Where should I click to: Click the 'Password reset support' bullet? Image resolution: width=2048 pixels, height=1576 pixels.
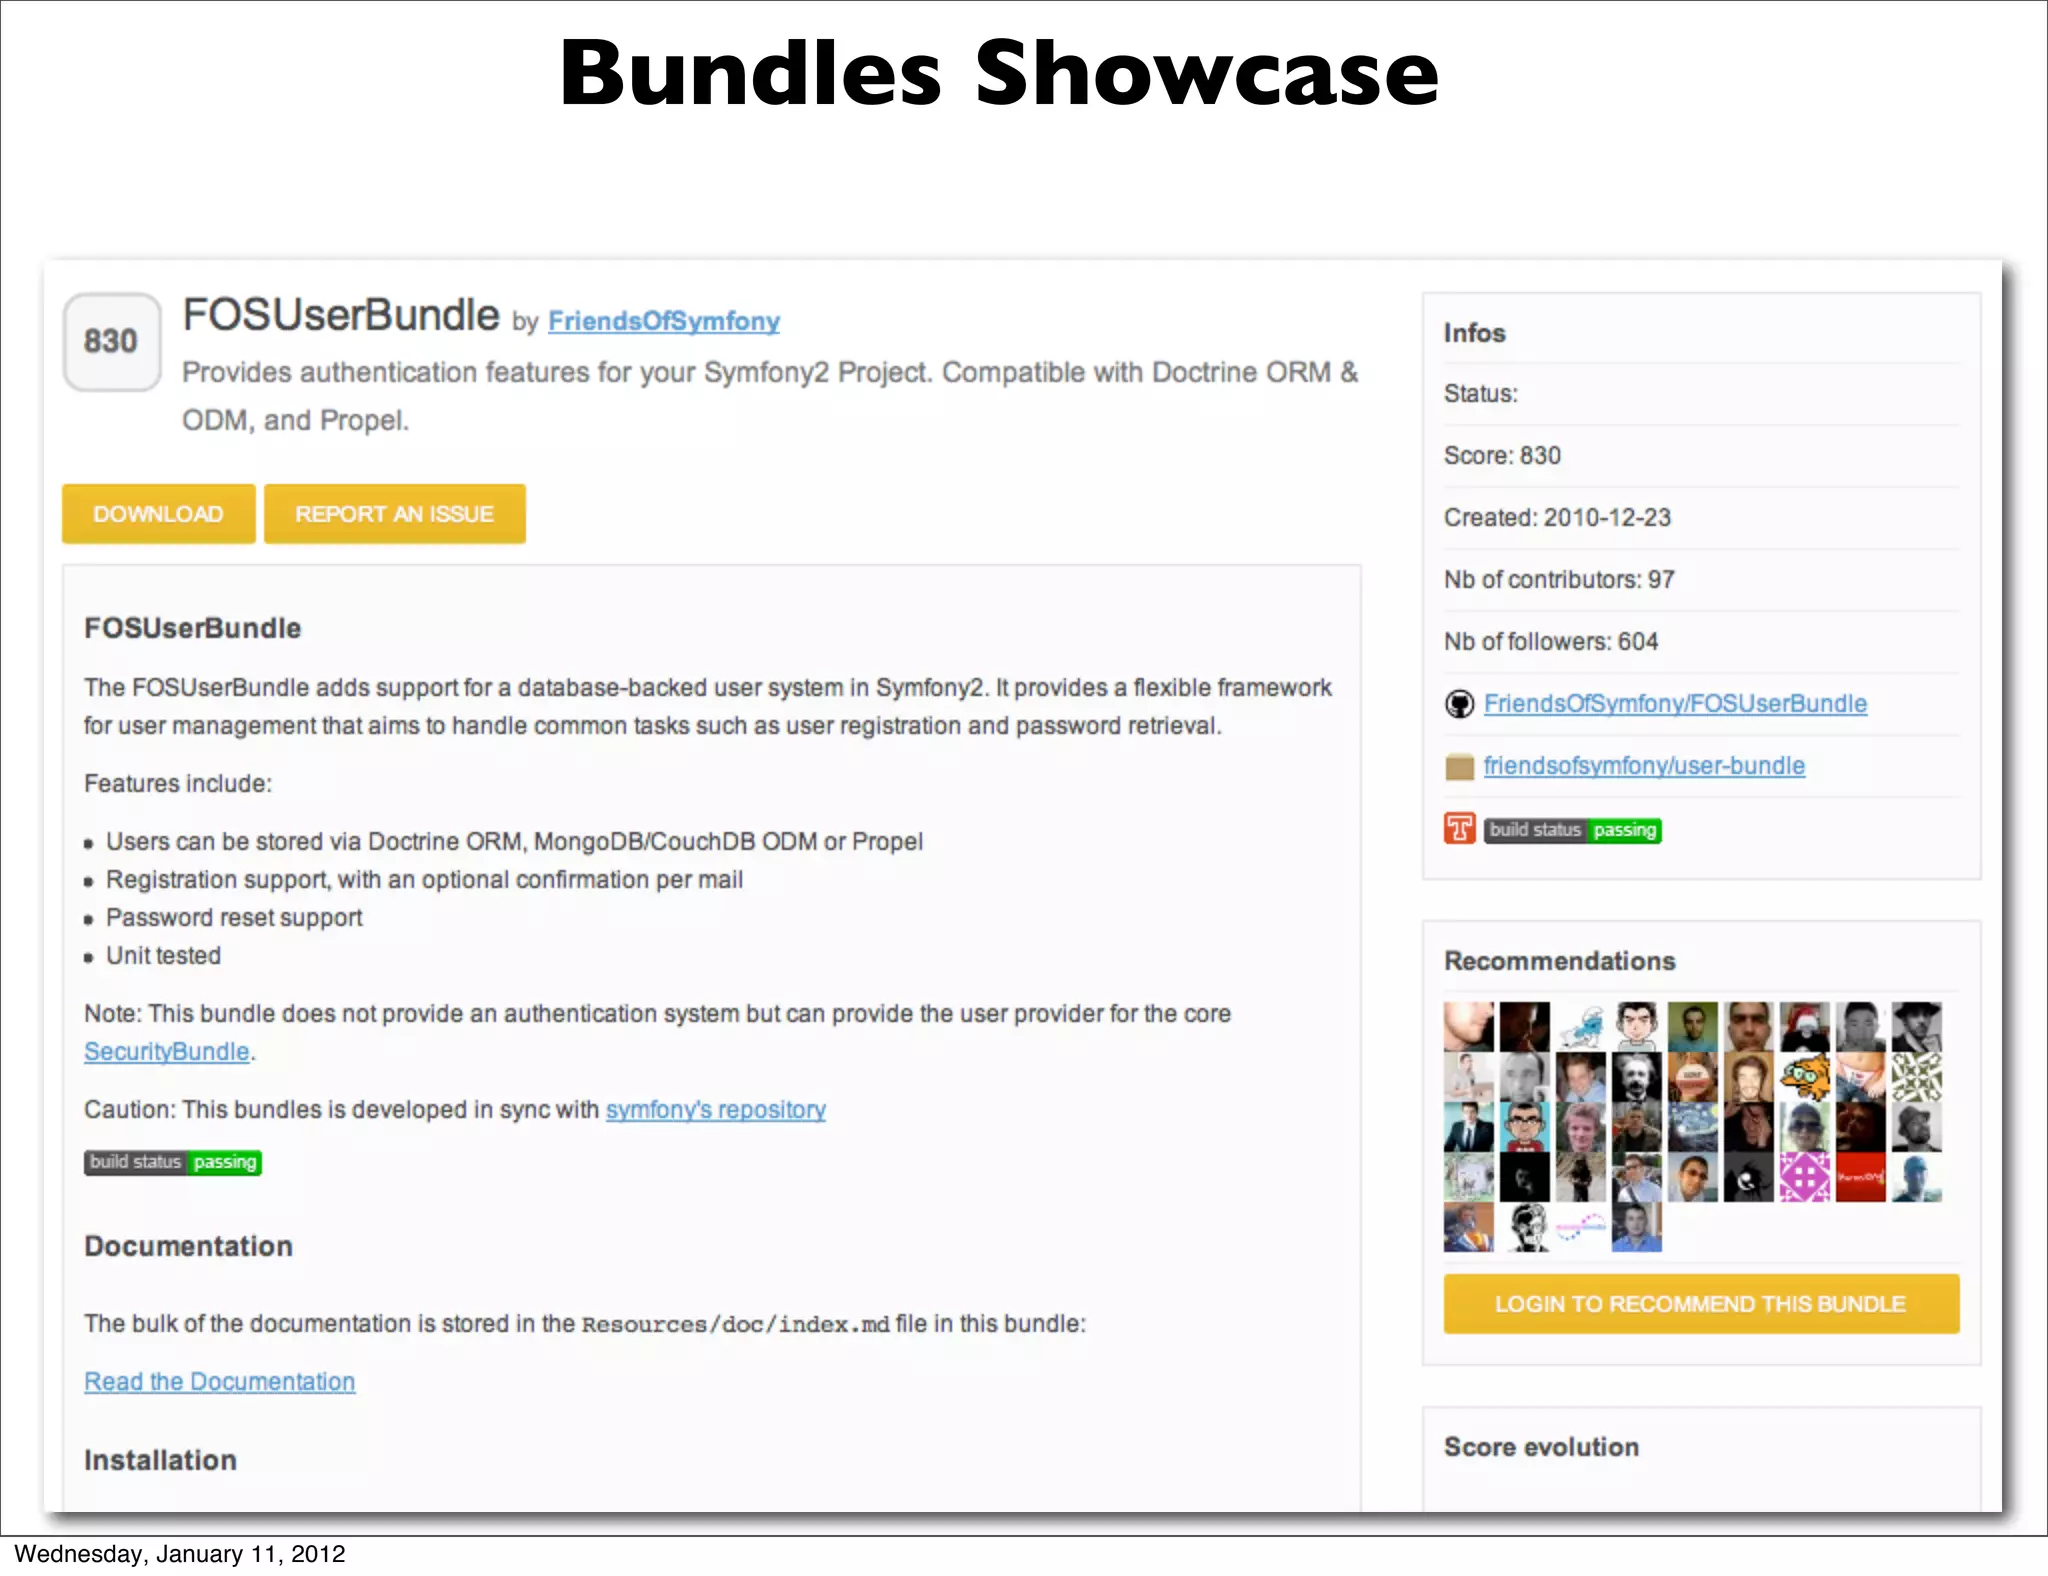(x=234, y=918)
